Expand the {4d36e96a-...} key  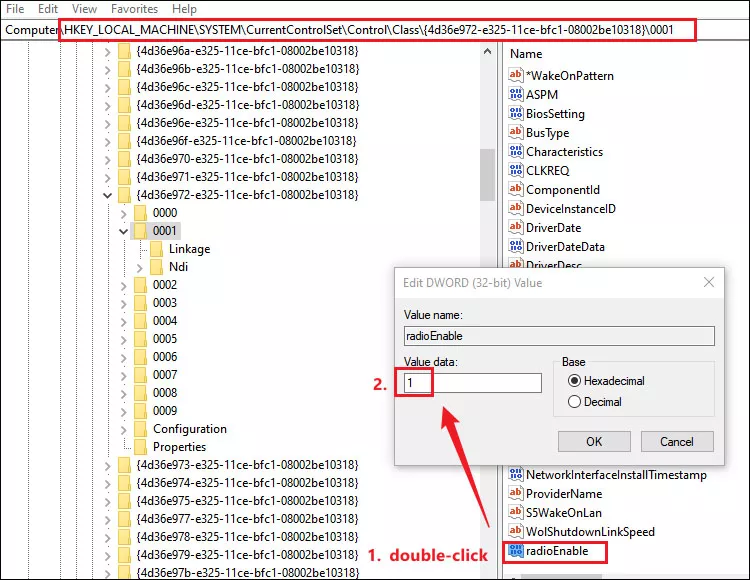pos(108,51)
